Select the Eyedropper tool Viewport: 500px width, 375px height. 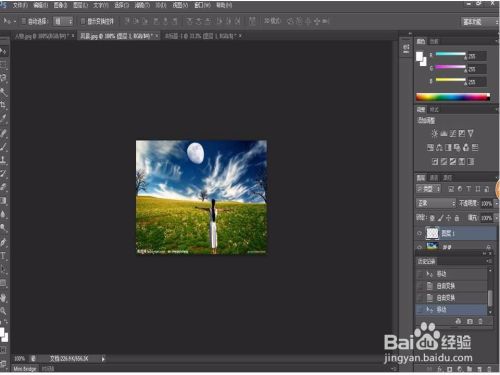[x=3, y=118]
